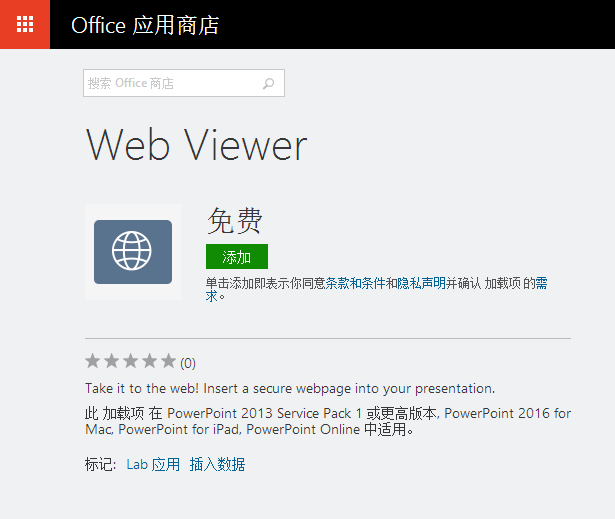Select the fourth rating star

pos(149,361)
